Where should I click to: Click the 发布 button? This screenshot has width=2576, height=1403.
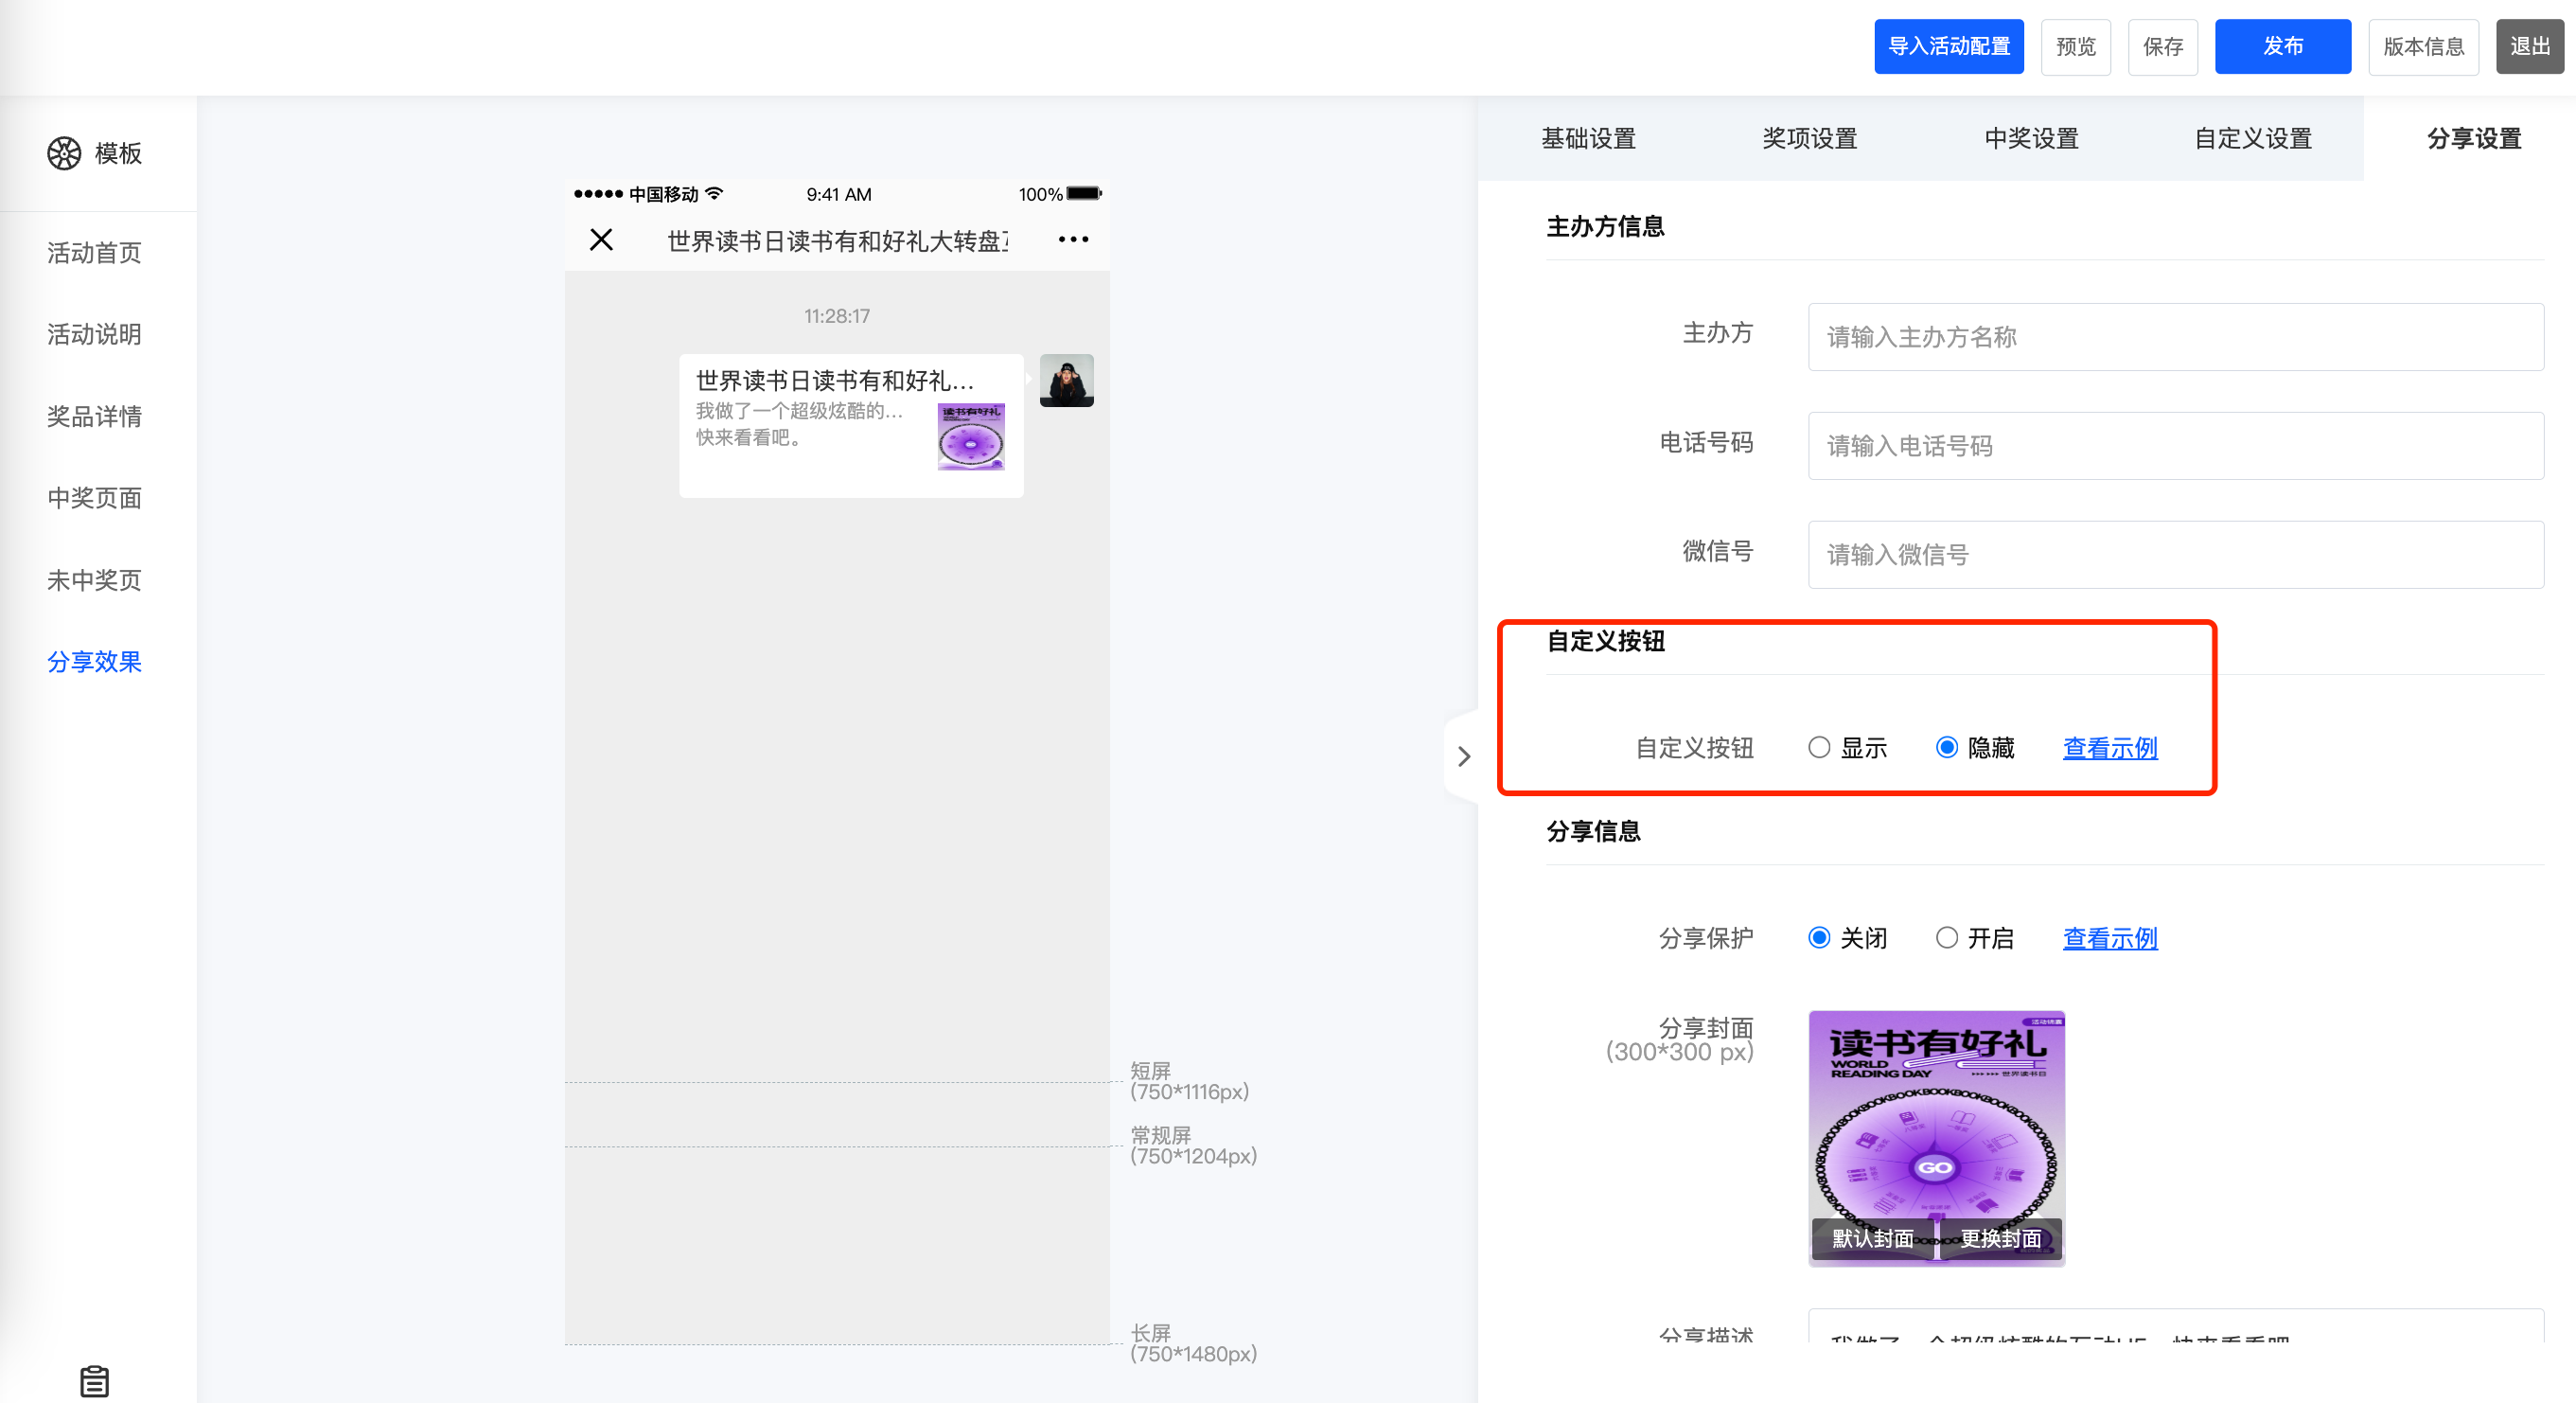tap(2282, 47)
